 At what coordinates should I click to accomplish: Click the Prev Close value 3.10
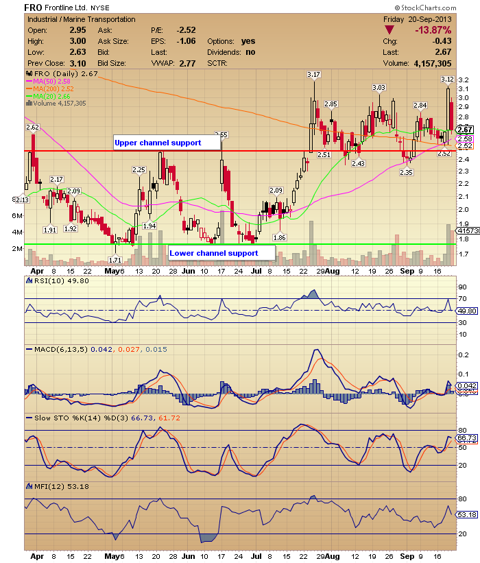click(78, 64)
